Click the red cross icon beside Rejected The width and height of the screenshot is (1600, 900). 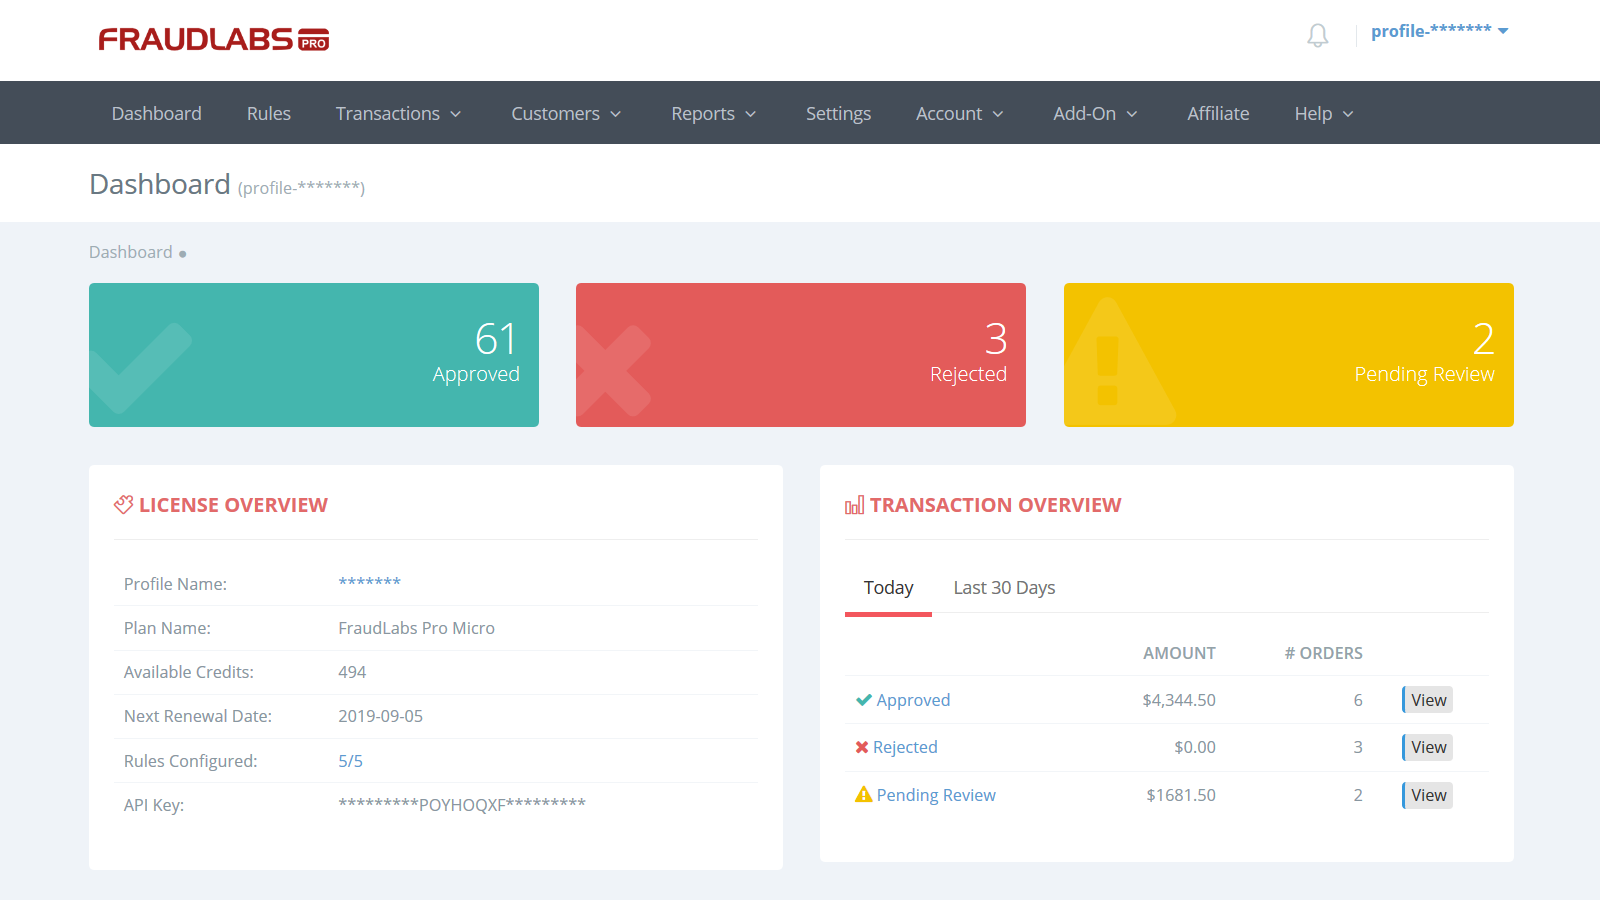coord(862,747)
